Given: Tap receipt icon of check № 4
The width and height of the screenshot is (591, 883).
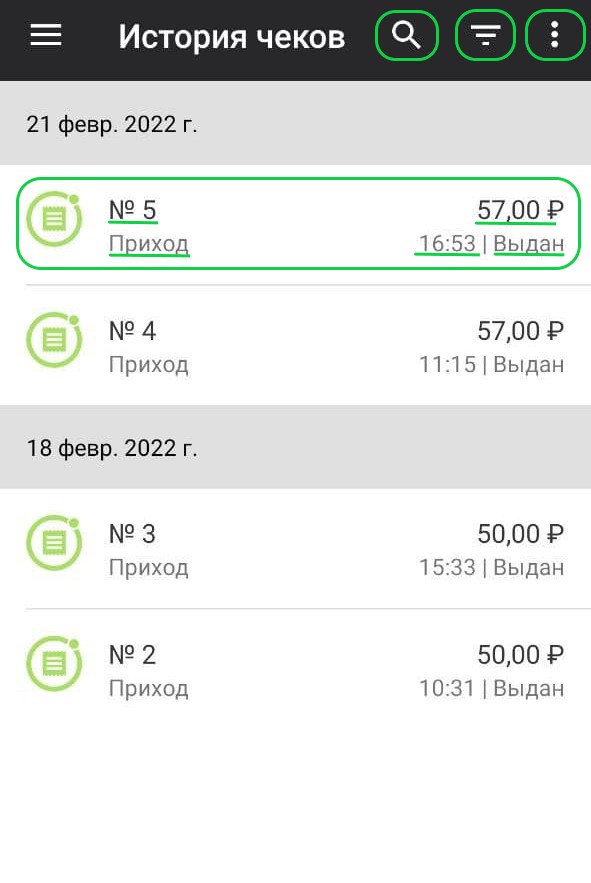Looking at the screenshot, I should click(54, 340).
